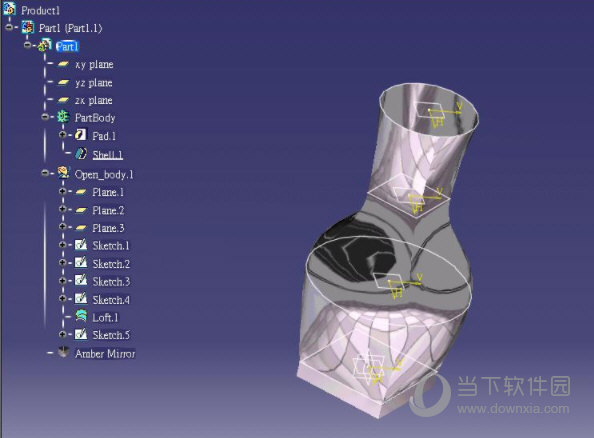This screenshot has width=594, height=438.
Task: Click the Shell.1 feature icon
Action: [81, 153]
